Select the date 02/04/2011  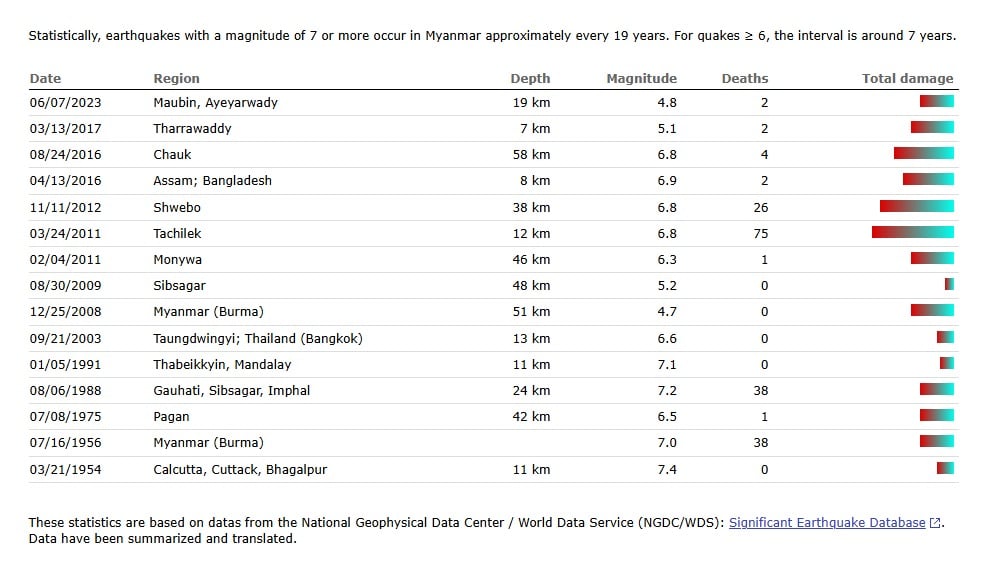[65, 260]
